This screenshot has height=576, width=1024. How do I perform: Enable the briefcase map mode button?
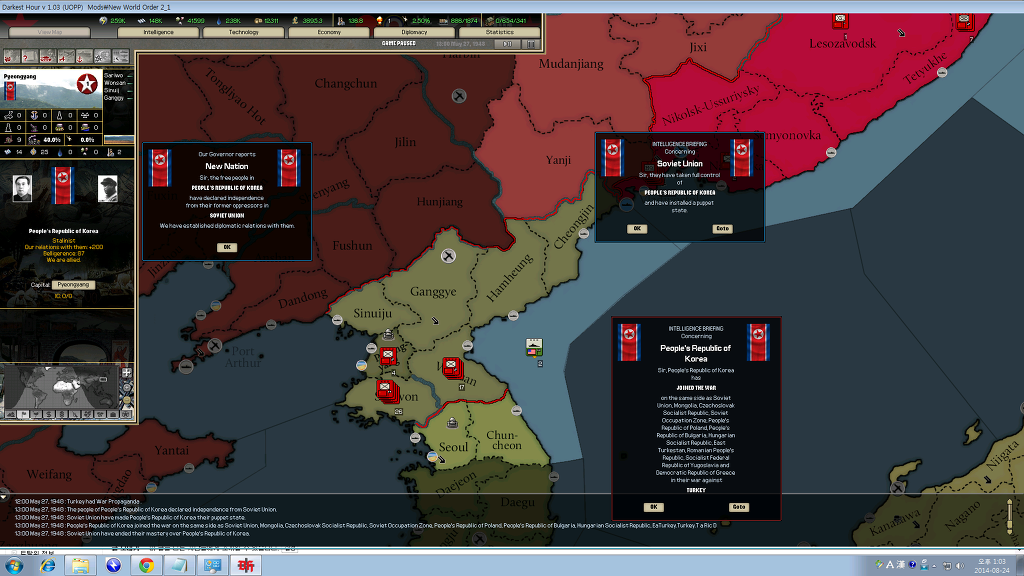(x=112, y=414)
